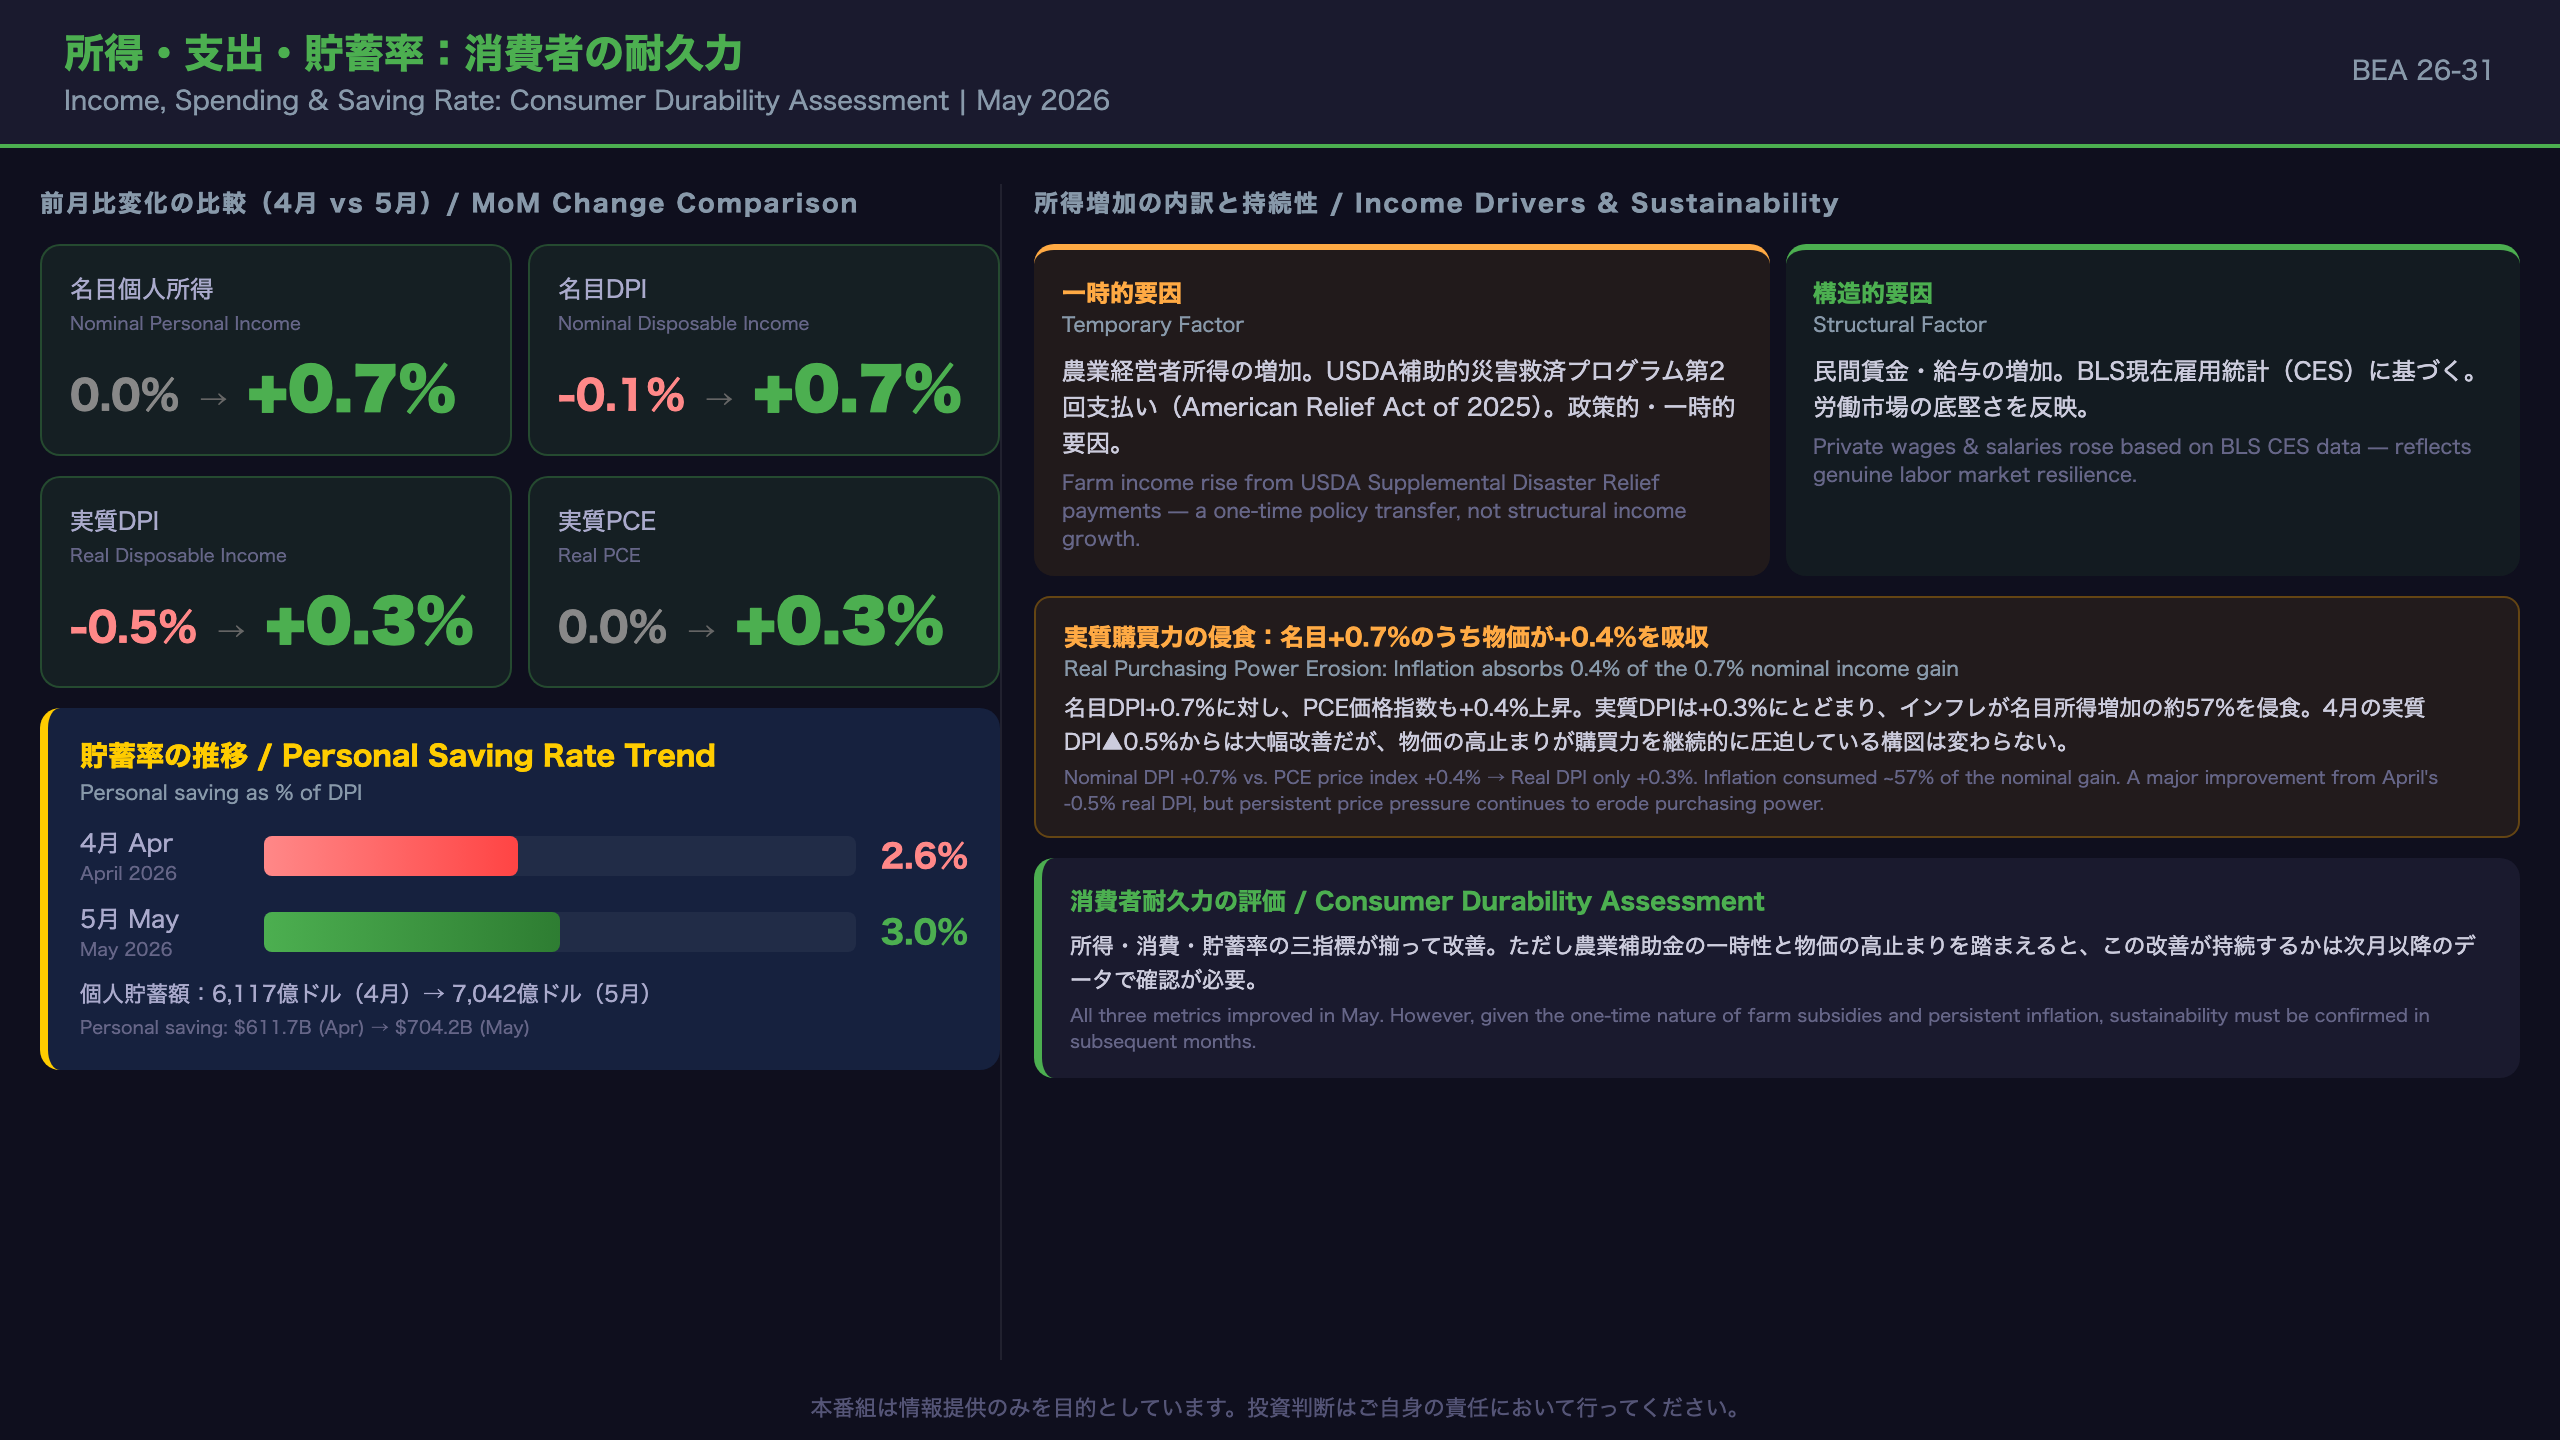Click the 一時的要因 heading
2560x1440 pixels.
coord(1121,293)
